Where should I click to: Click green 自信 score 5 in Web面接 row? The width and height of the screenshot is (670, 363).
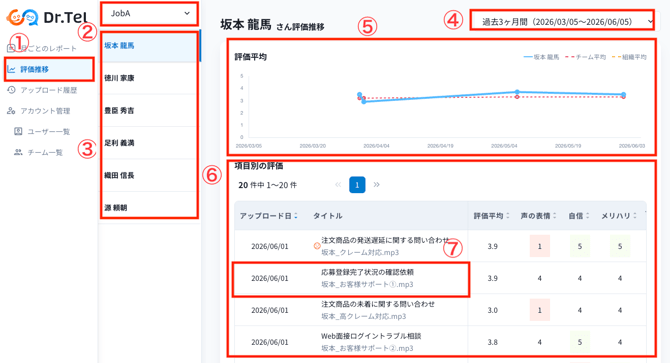click(580, 342)
